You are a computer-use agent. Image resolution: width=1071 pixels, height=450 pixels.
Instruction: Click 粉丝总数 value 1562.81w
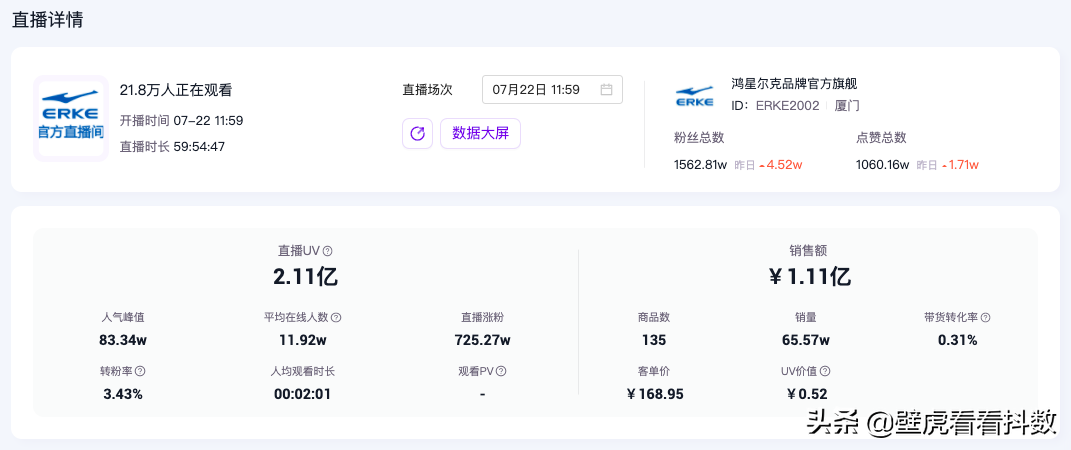(701, 165)
